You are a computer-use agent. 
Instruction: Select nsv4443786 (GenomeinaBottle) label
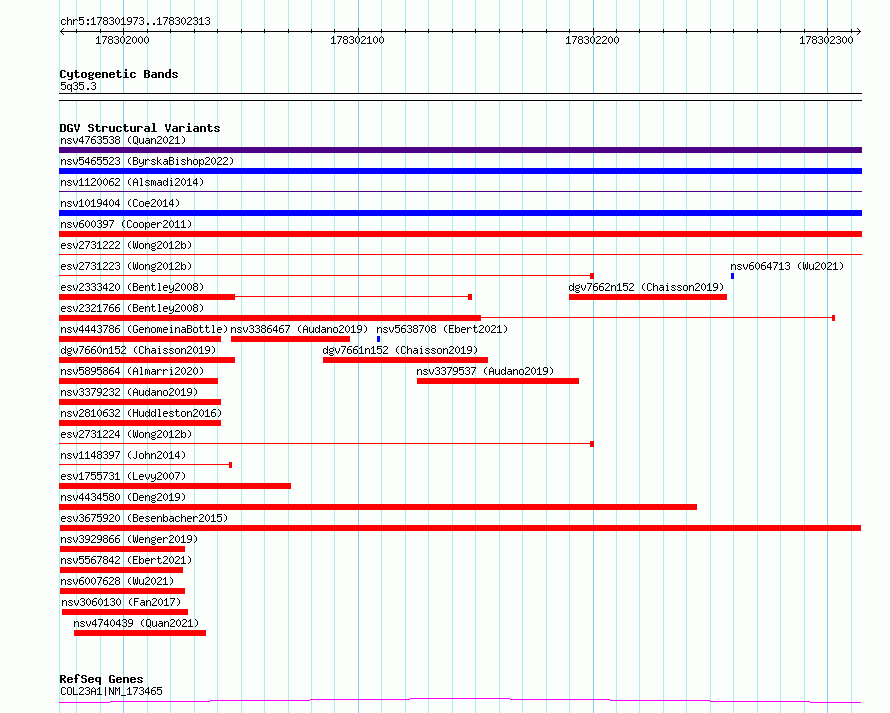[x=144, y=329]
